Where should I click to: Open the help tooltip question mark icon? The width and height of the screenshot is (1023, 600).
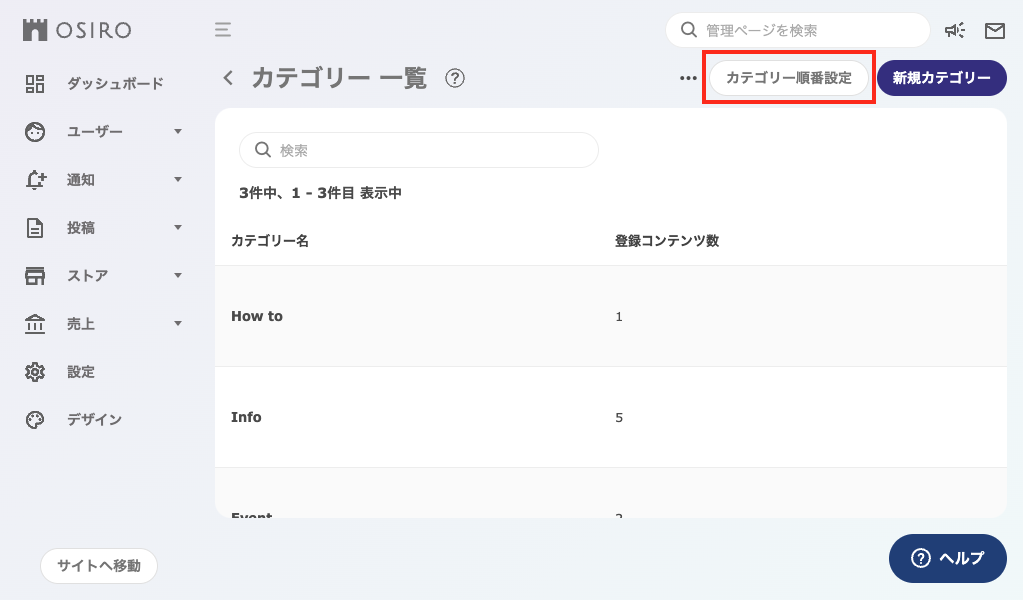[x=455, y=77]
